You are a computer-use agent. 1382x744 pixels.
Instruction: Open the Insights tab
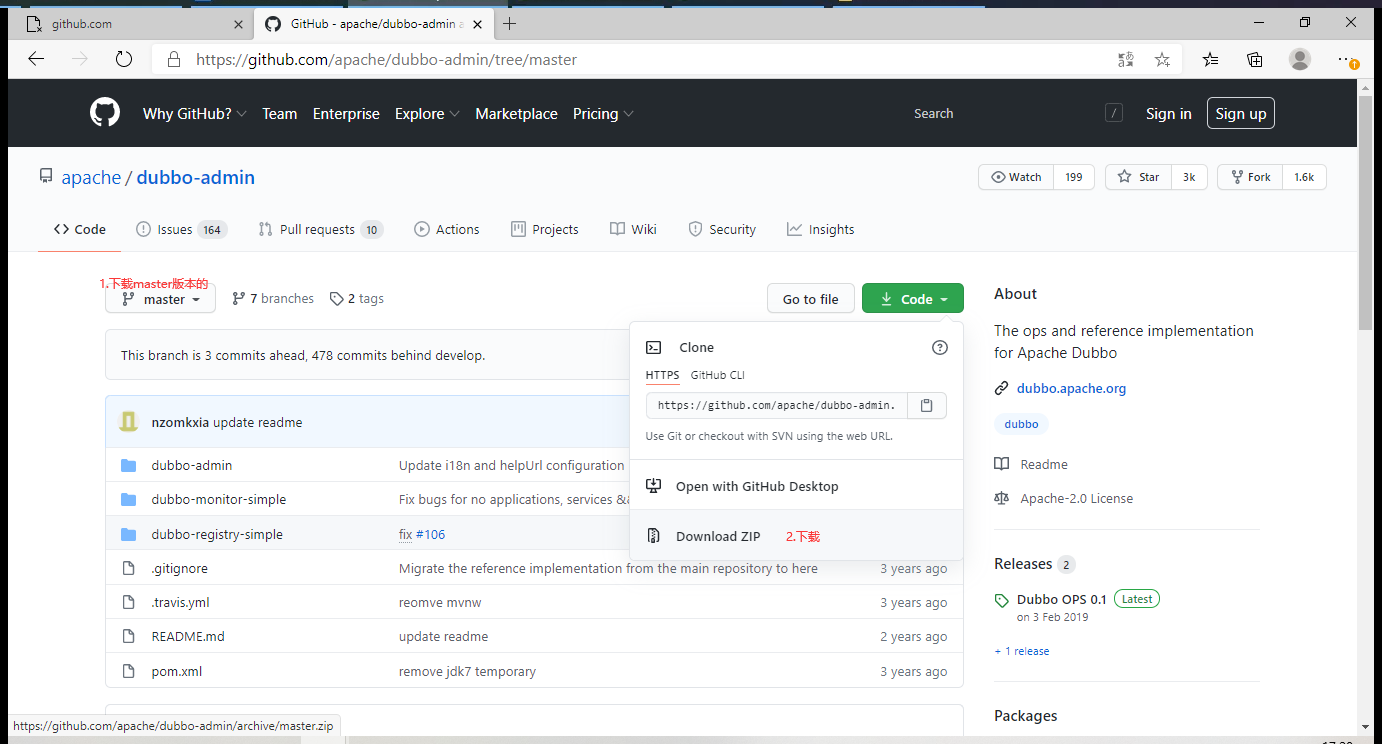[820, 229]
